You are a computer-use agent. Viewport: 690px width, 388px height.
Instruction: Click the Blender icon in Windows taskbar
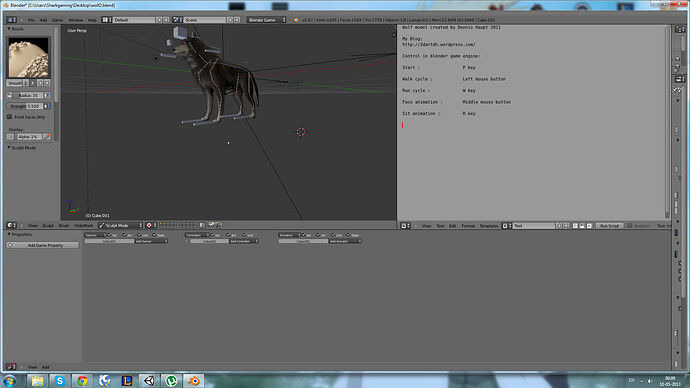(193, 381)
